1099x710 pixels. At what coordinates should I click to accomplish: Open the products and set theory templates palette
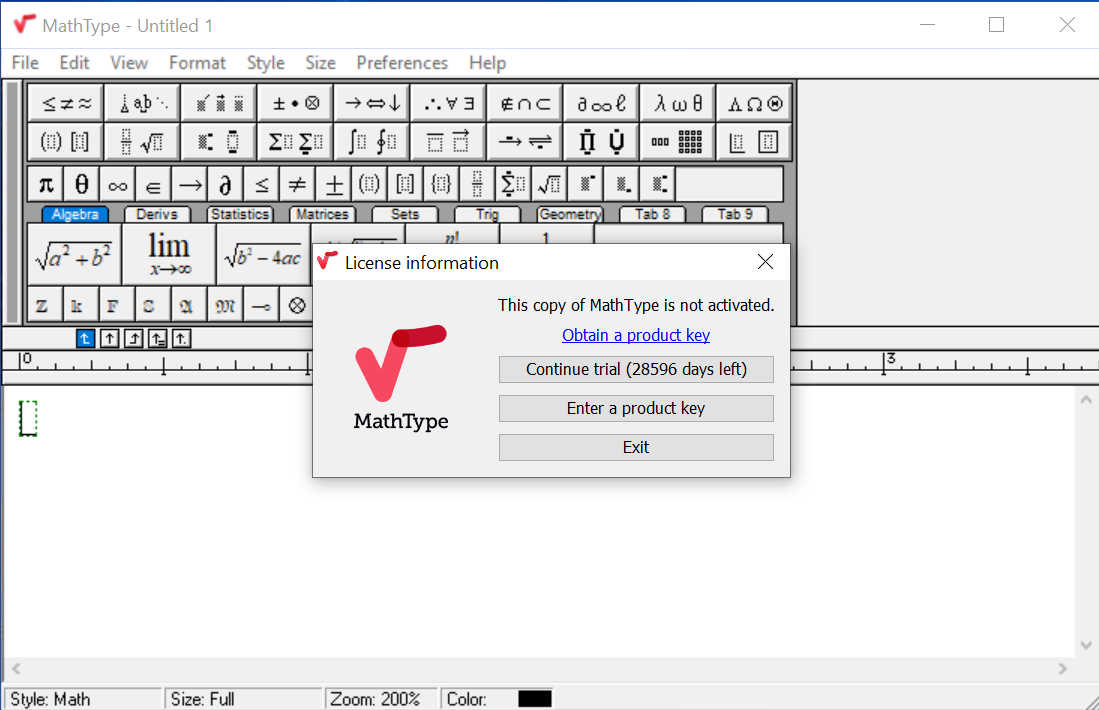click(x=601, y=142)
